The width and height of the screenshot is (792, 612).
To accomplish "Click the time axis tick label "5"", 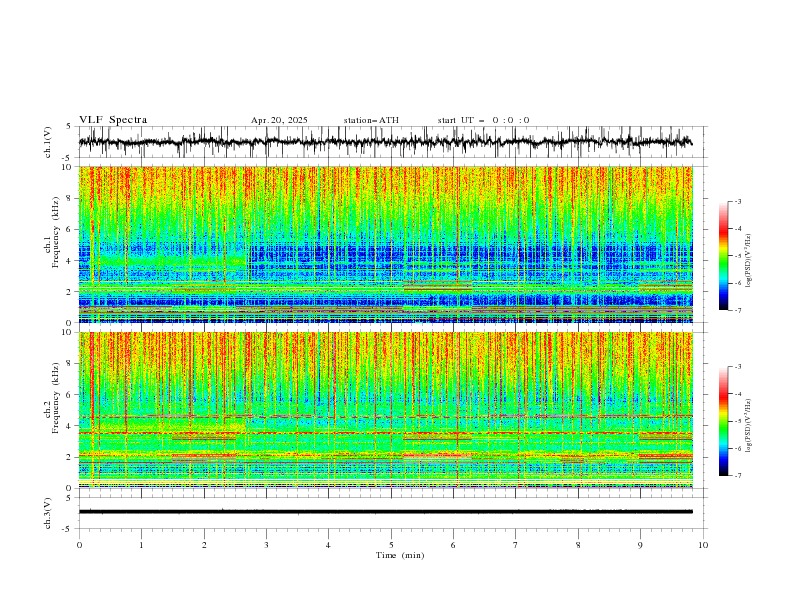I will pyautogui.click(x=391, y=545).
